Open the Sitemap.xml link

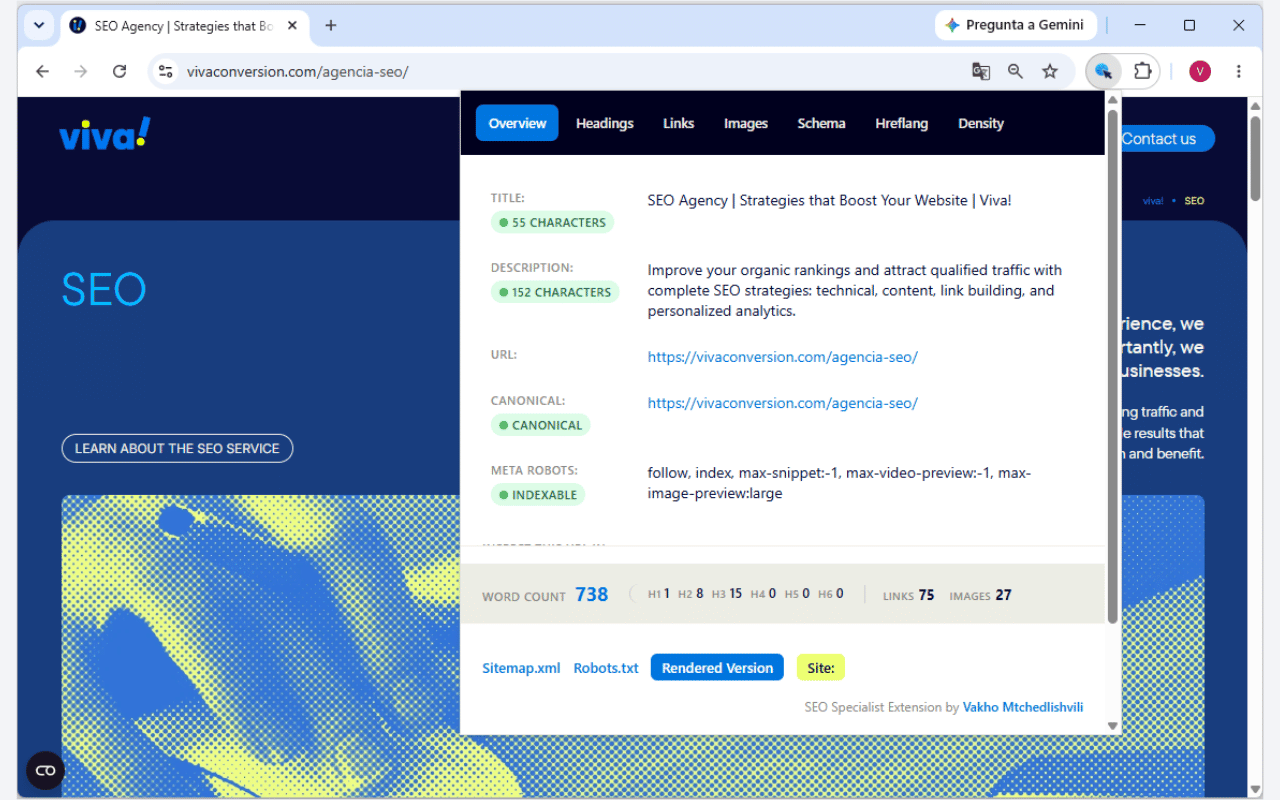click(x=521, y=668)
